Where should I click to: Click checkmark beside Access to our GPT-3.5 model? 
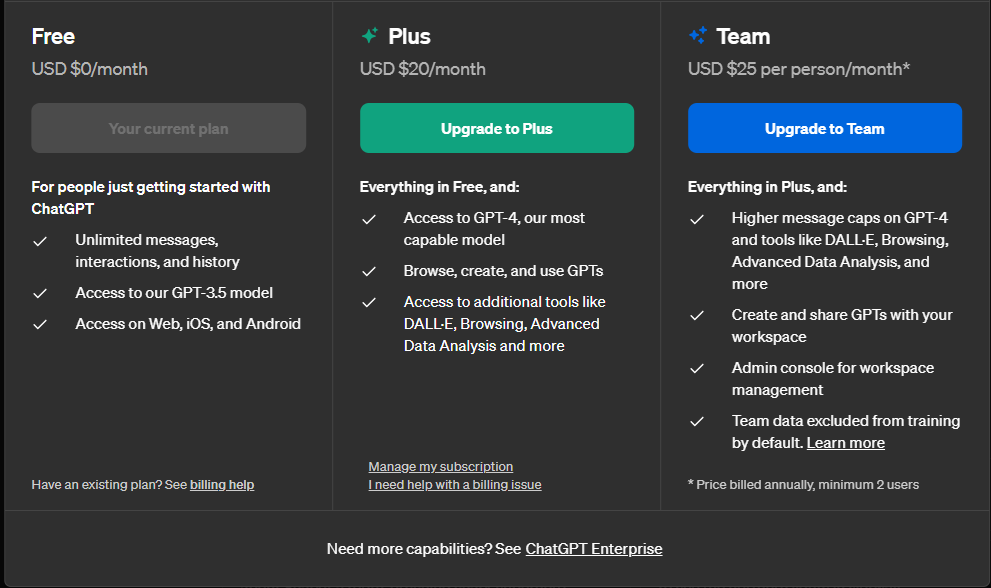[40, 293]
